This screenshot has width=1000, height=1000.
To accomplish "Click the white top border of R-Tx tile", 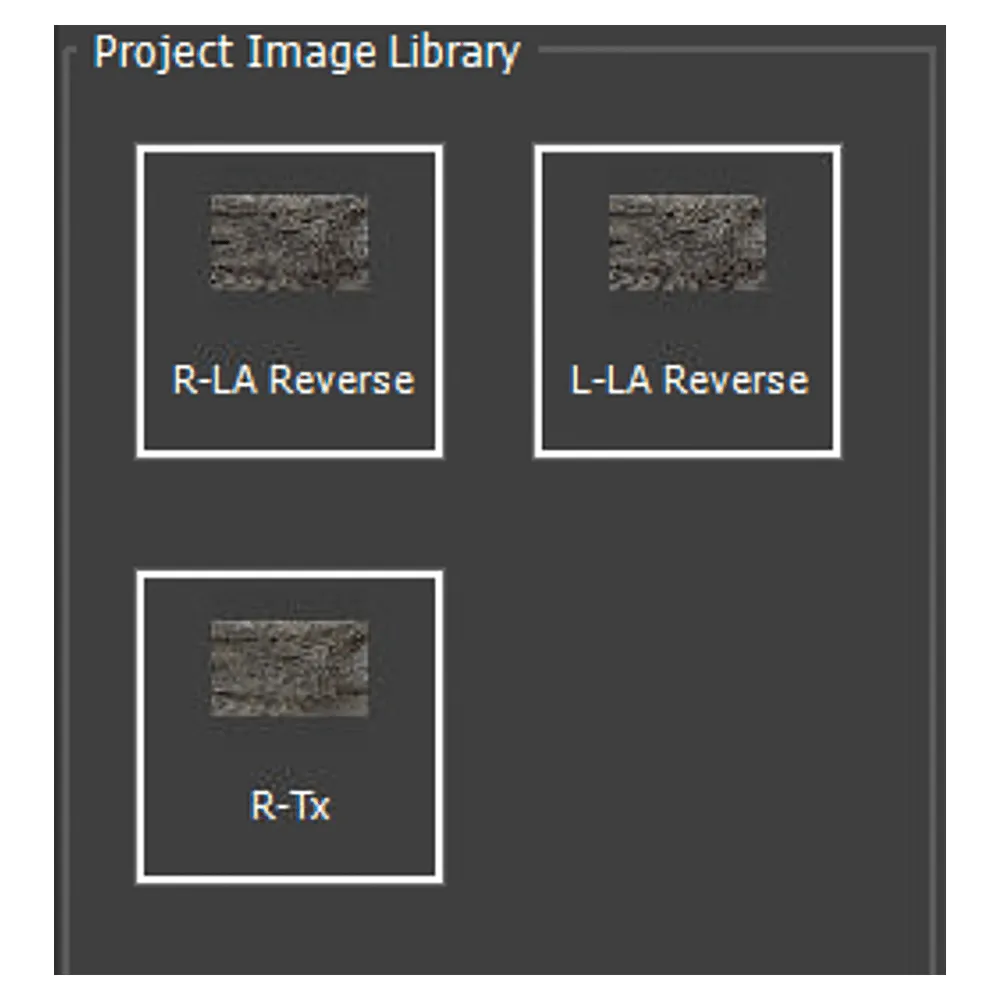I will [289, 575].
